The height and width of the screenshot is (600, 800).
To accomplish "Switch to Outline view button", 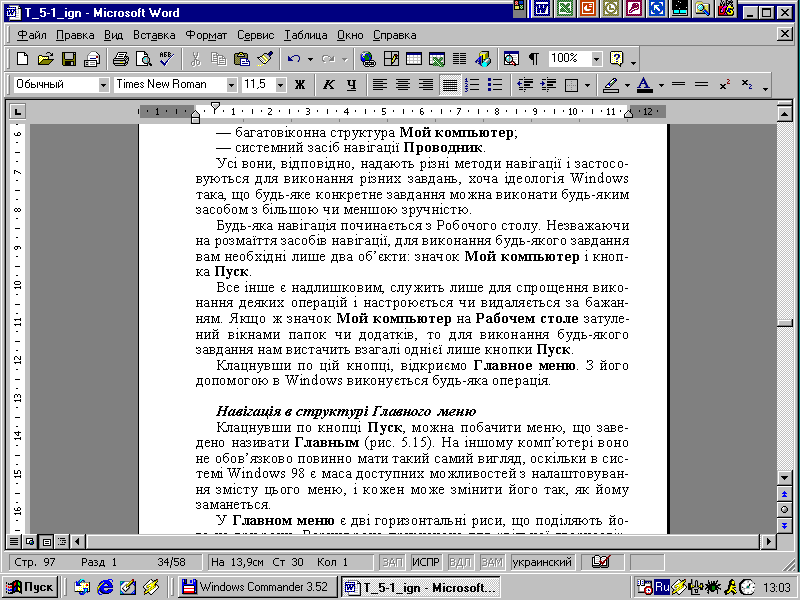I will pos(61,541).
